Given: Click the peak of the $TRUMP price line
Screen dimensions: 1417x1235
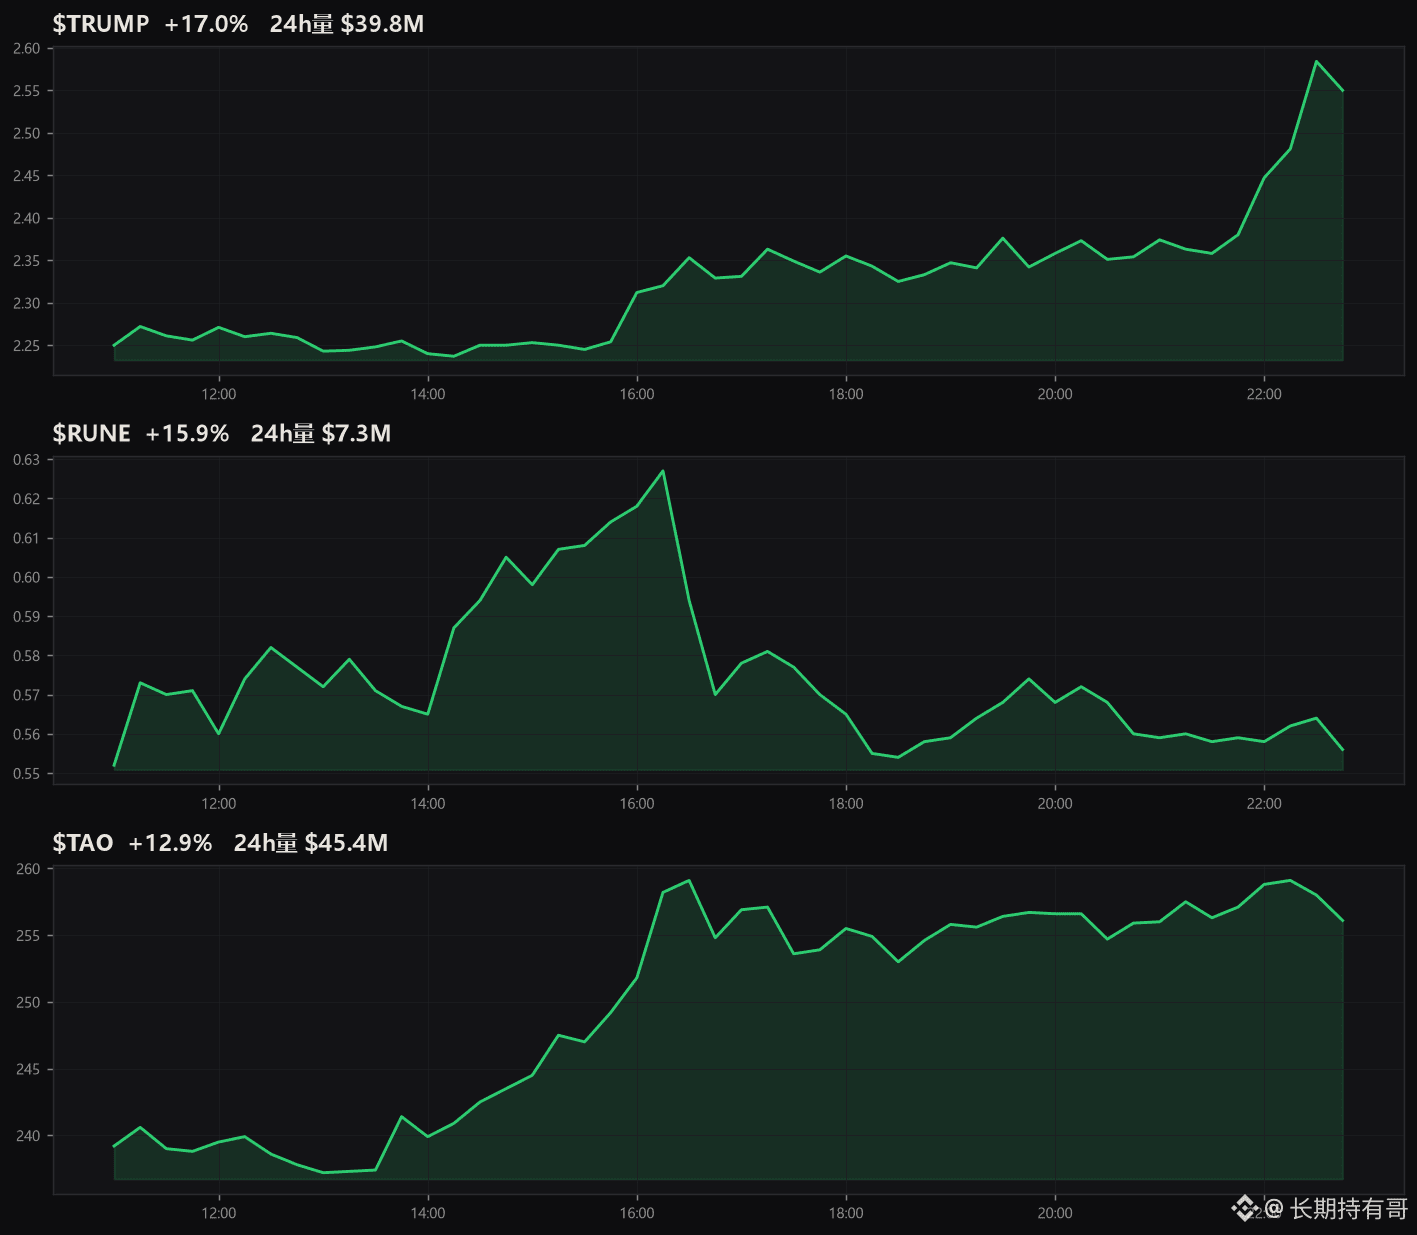Looking at the screenshot, I should pyautogui.click(x=1316, y=61).
